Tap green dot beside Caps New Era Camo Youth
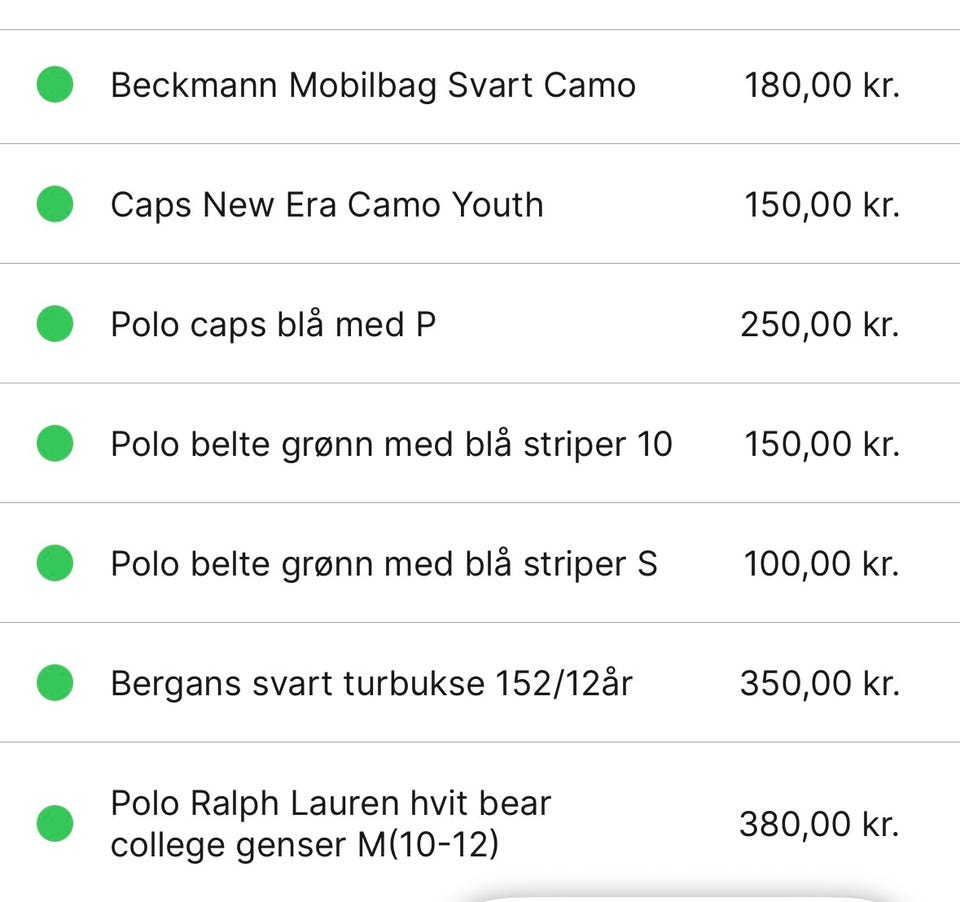Viewport: 960px width, 902px height. point(55,204)
